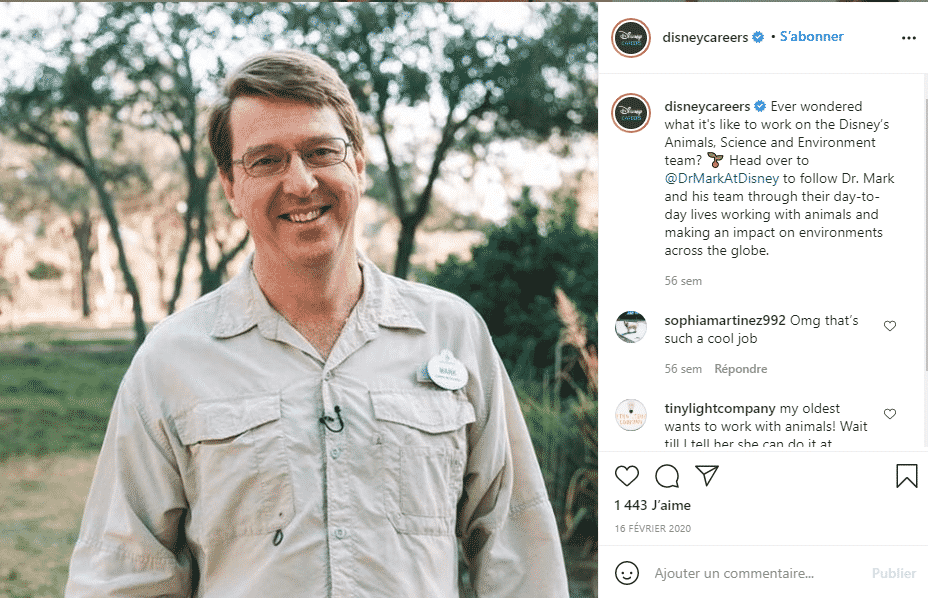View the 1 443 J'aime likes list
The height and width of the screenshot is (598, 928).
pyautogui.click(x=653, y=506)
